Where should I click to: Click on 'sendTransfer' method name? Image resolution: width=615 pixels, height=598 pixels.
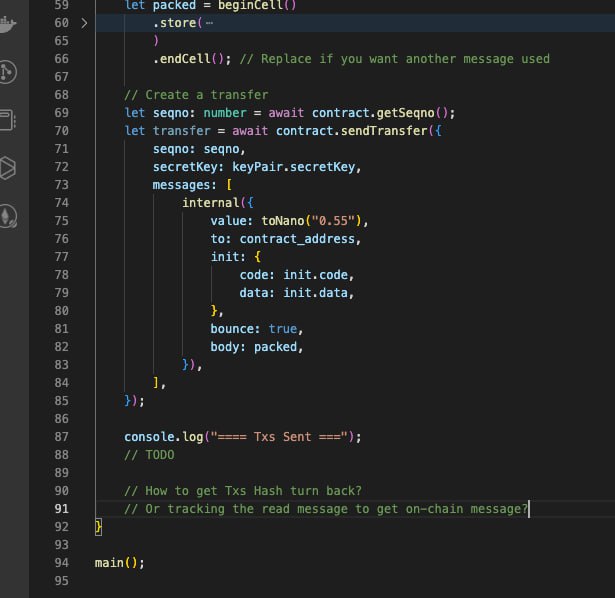pyautogui.click(x=384, y=131)
